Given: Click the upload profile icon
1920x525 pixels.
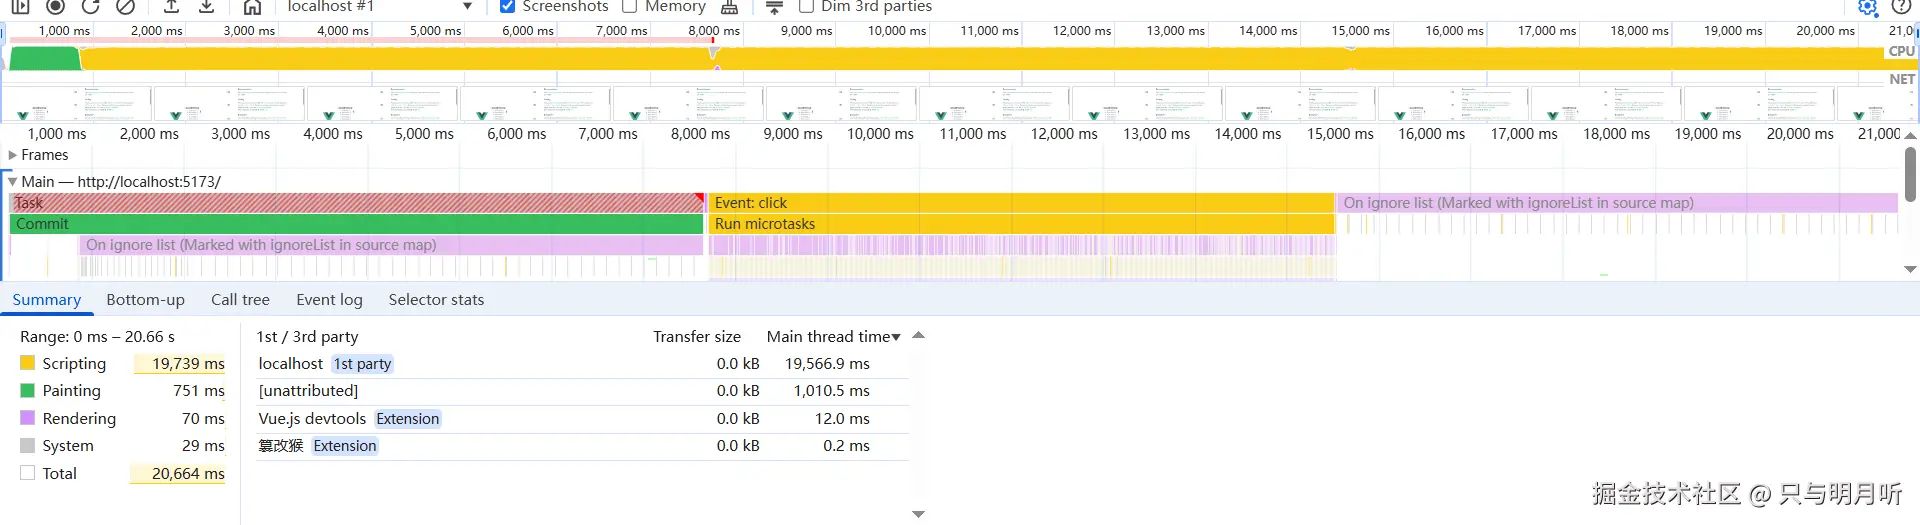Looking at the screenshot, I should pyautogui.click(x=172, y=6).
